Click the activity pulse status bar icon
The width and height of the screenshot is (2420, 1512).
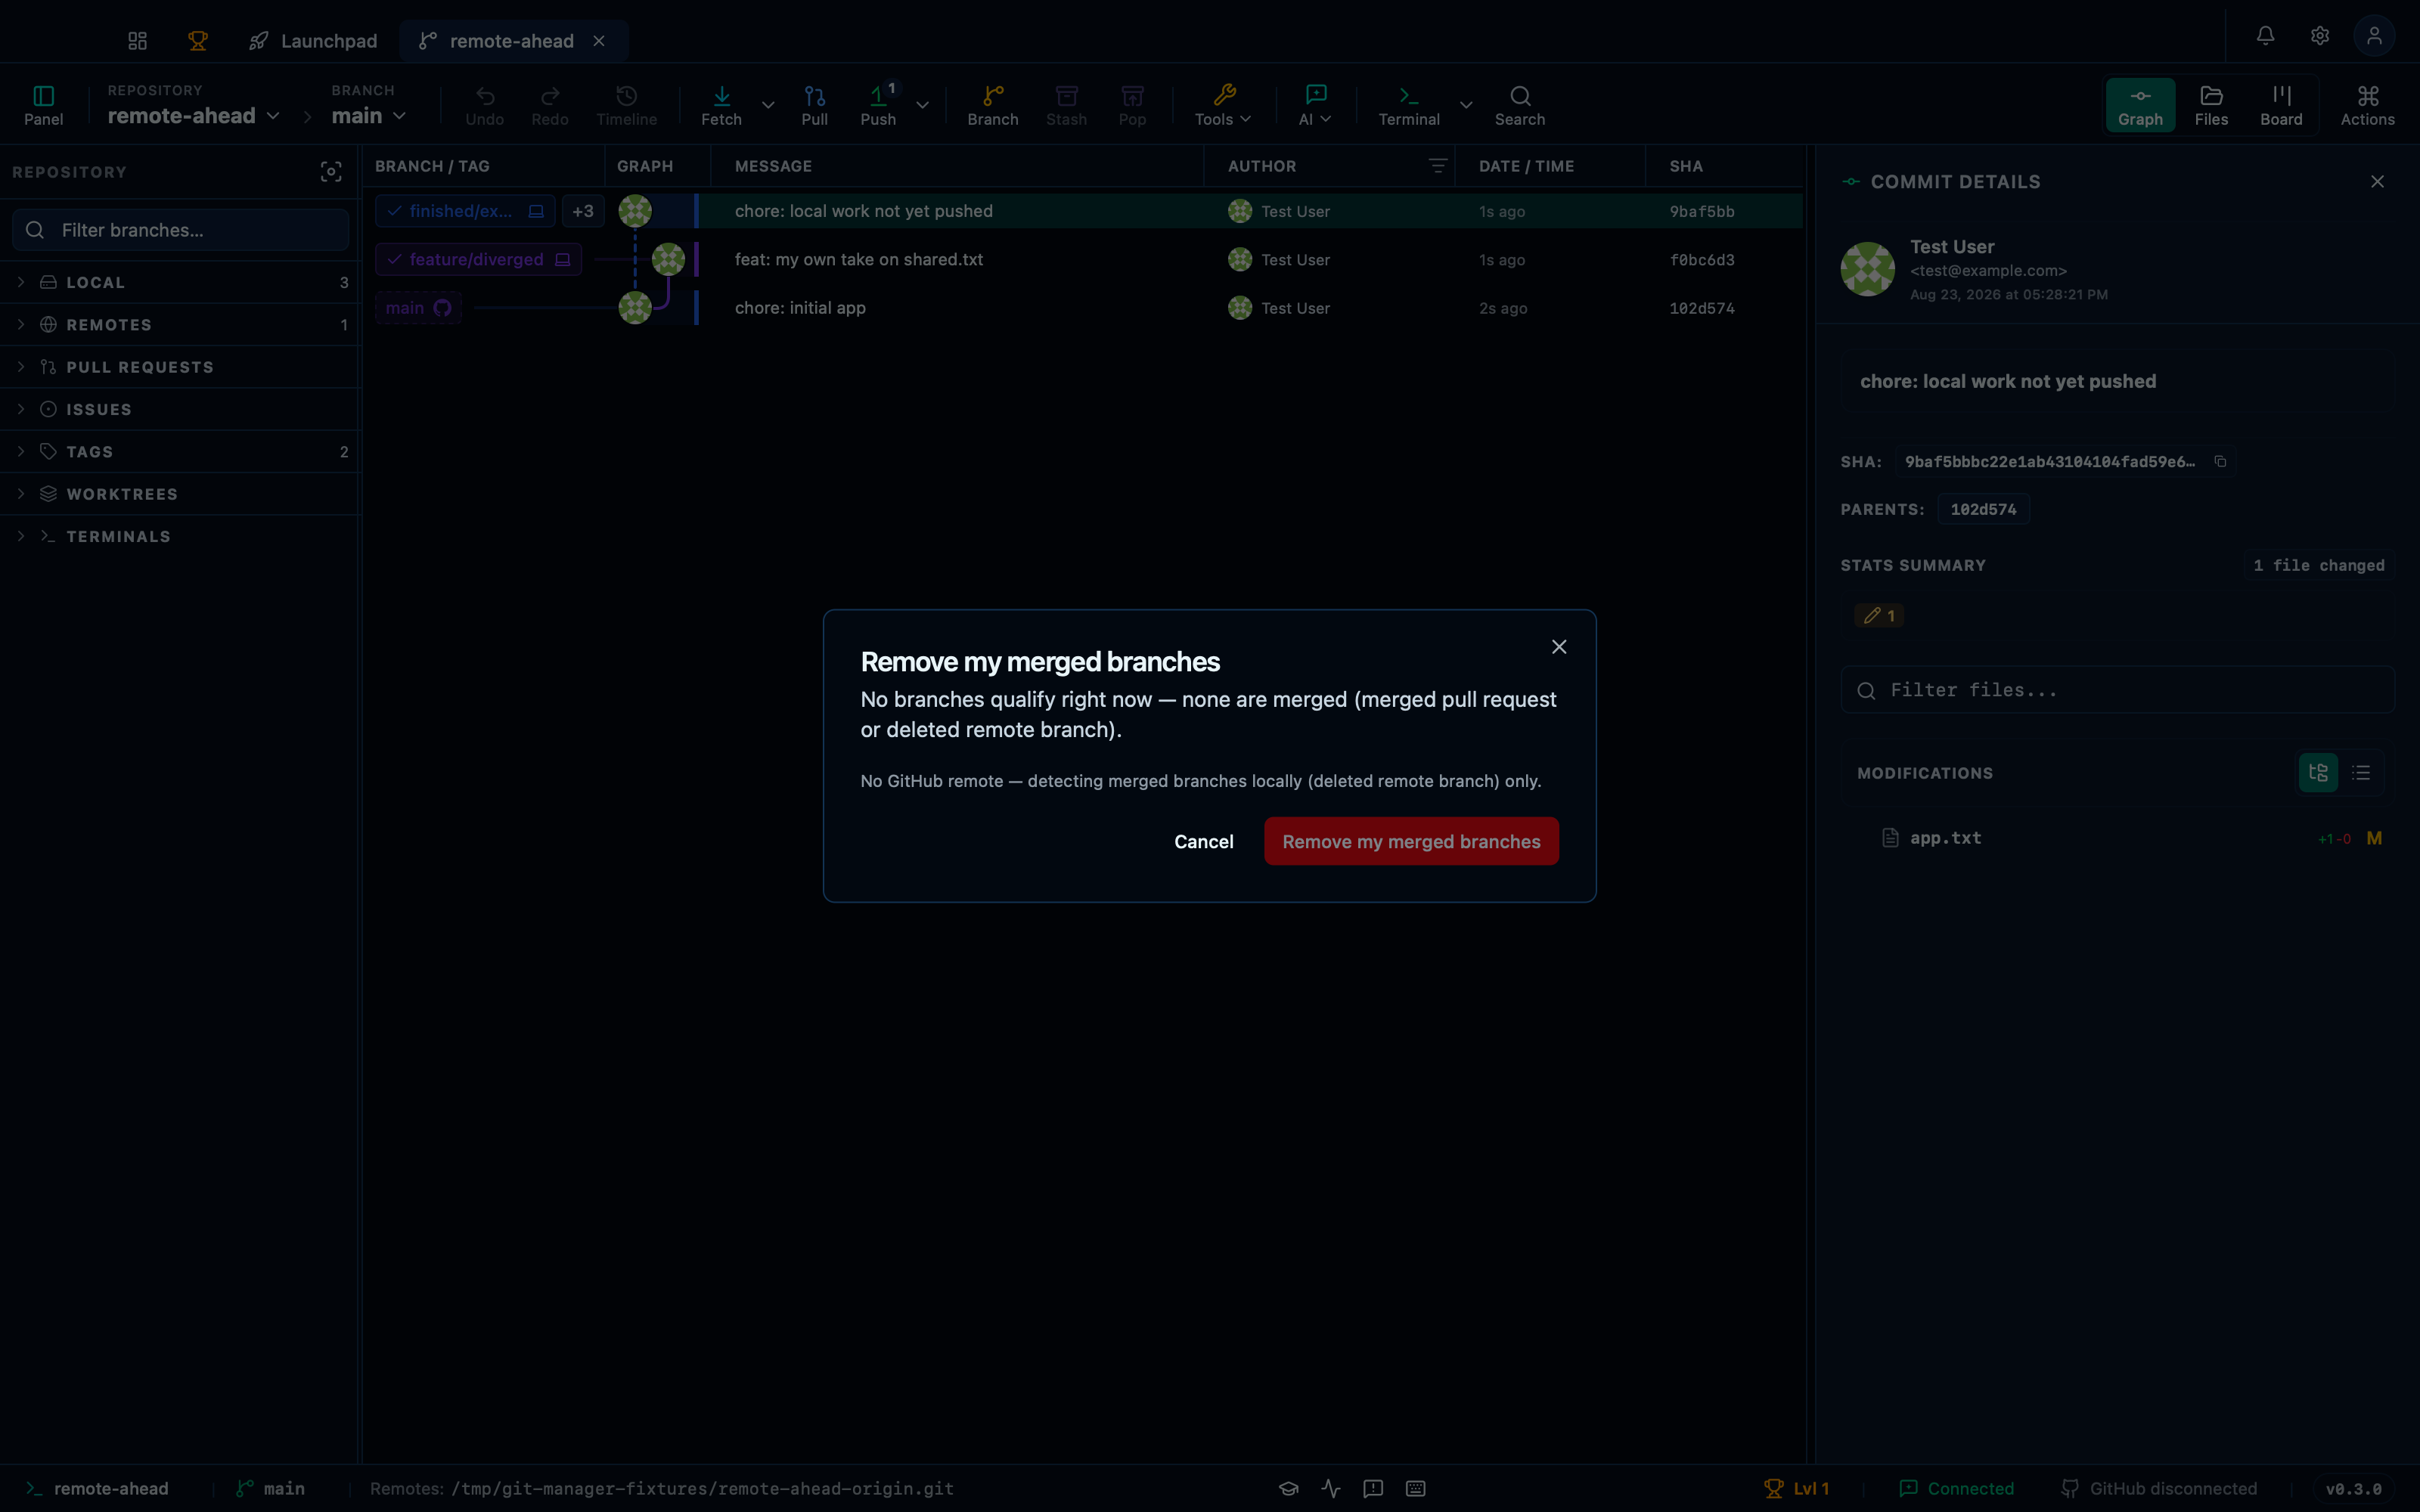coord(1331,1488)
